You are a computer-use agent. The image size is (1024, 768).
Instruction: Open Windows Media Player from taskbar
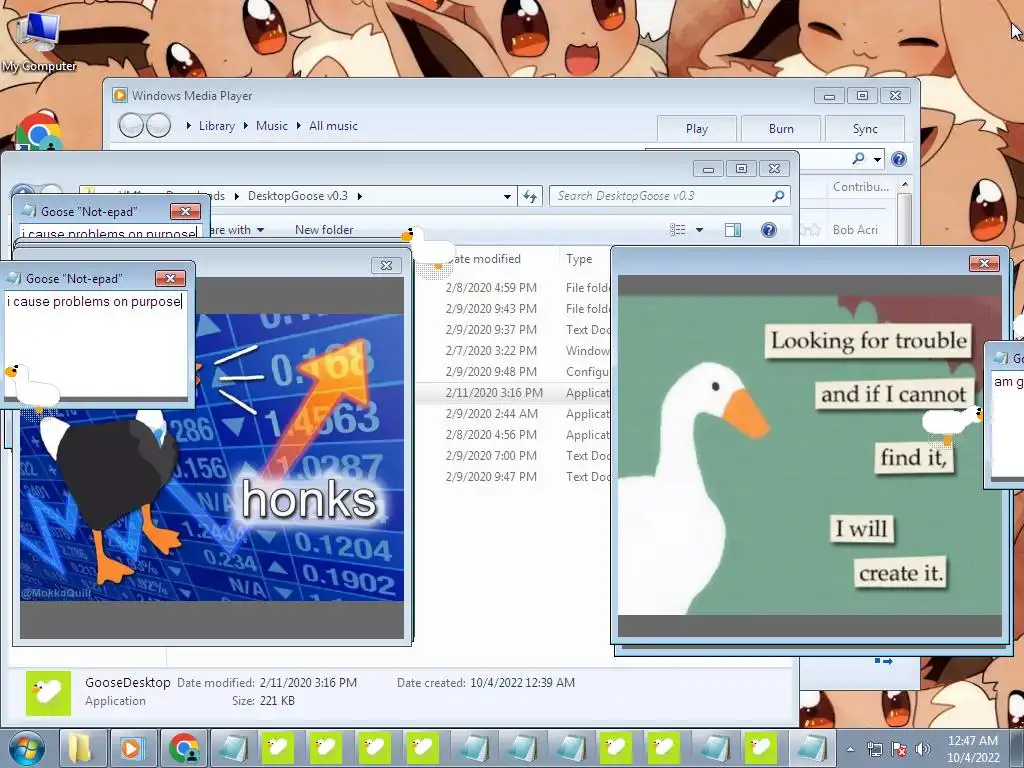click(131, 748)
